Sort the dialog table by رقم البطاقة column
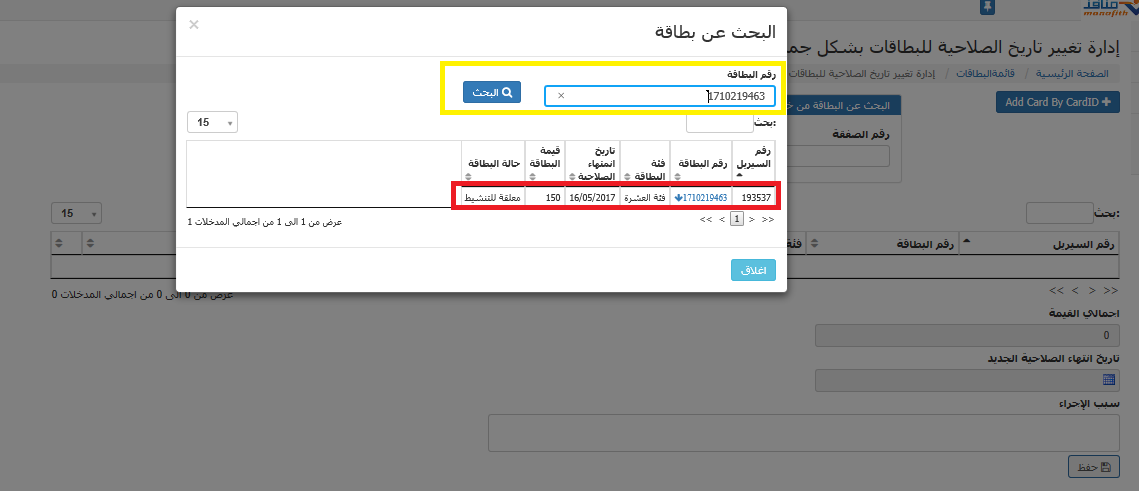The height and width of the screenshot is (491, 1139). point(700,165)
